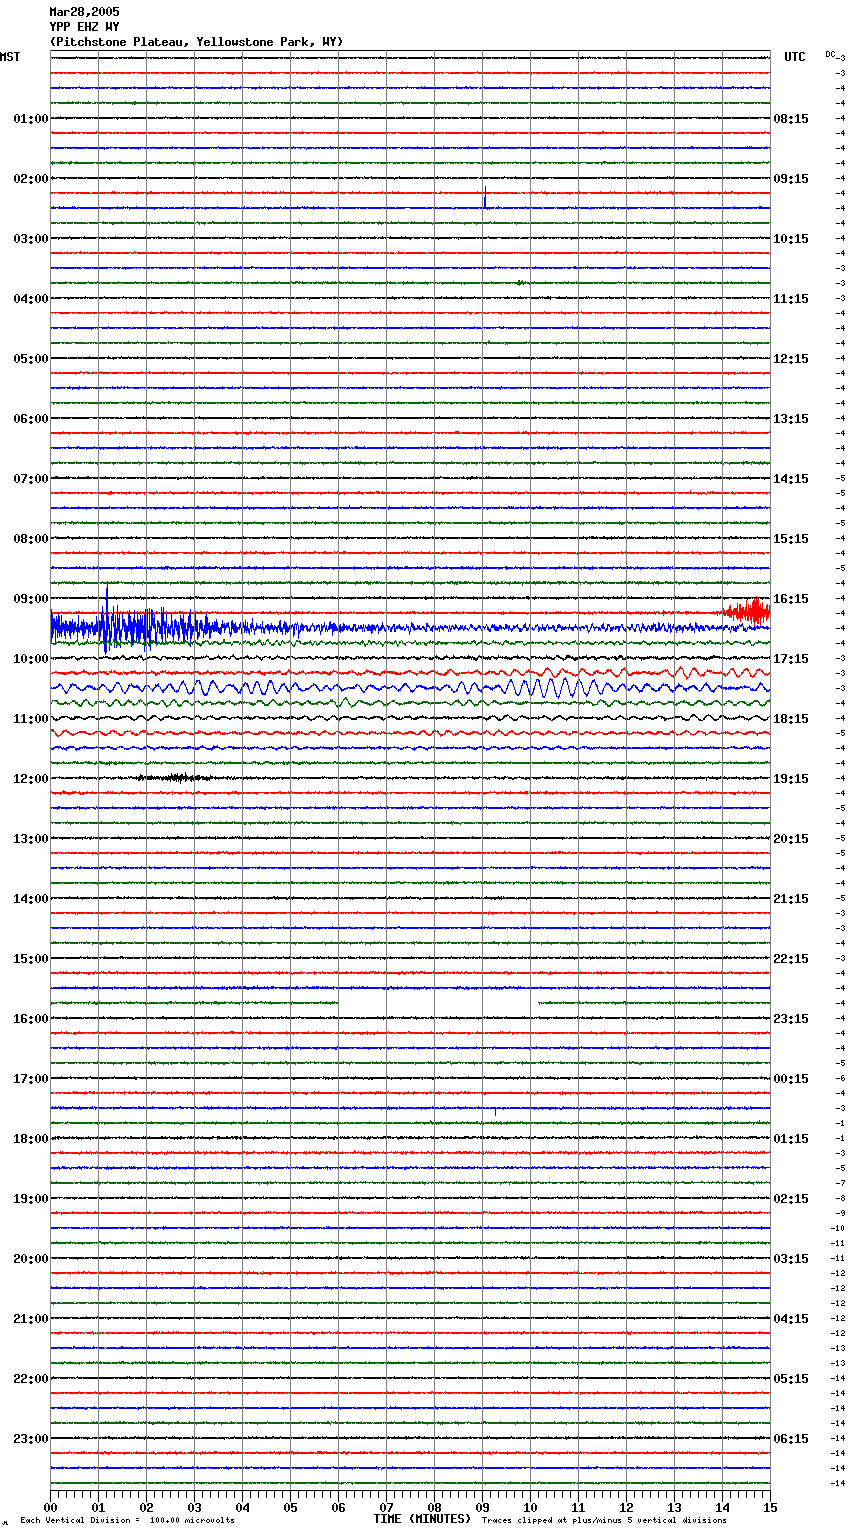Click the DC column header

click(830, 54)
